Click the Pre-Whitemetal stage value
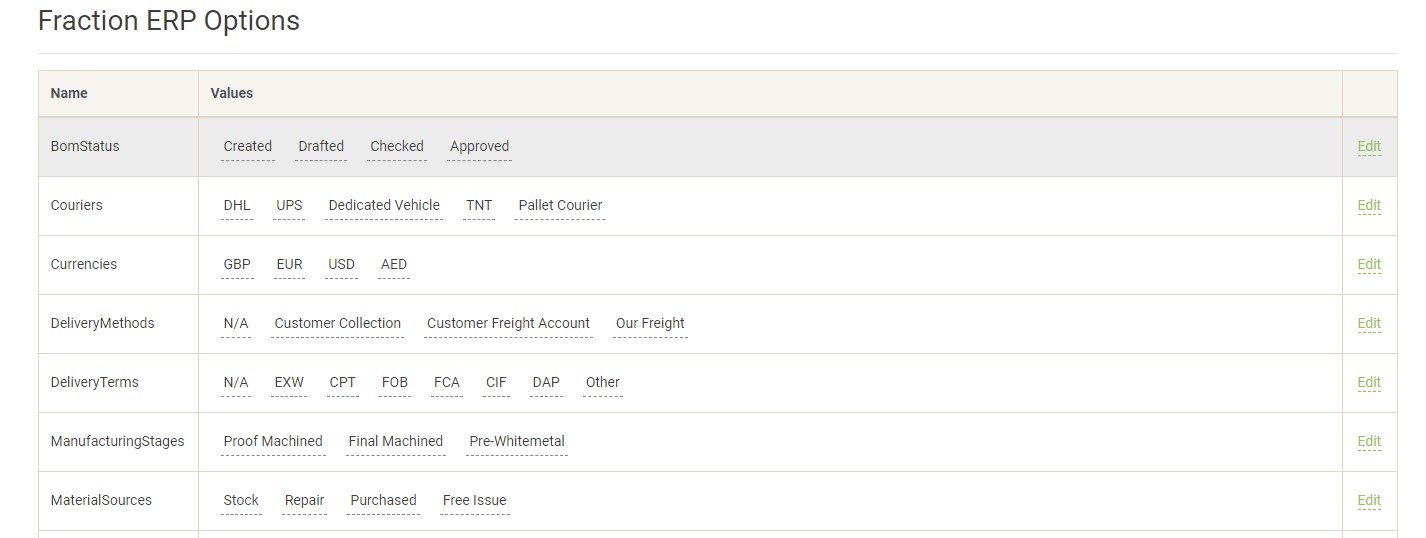This screenshot has width=1426, height=538. [517, 441]
